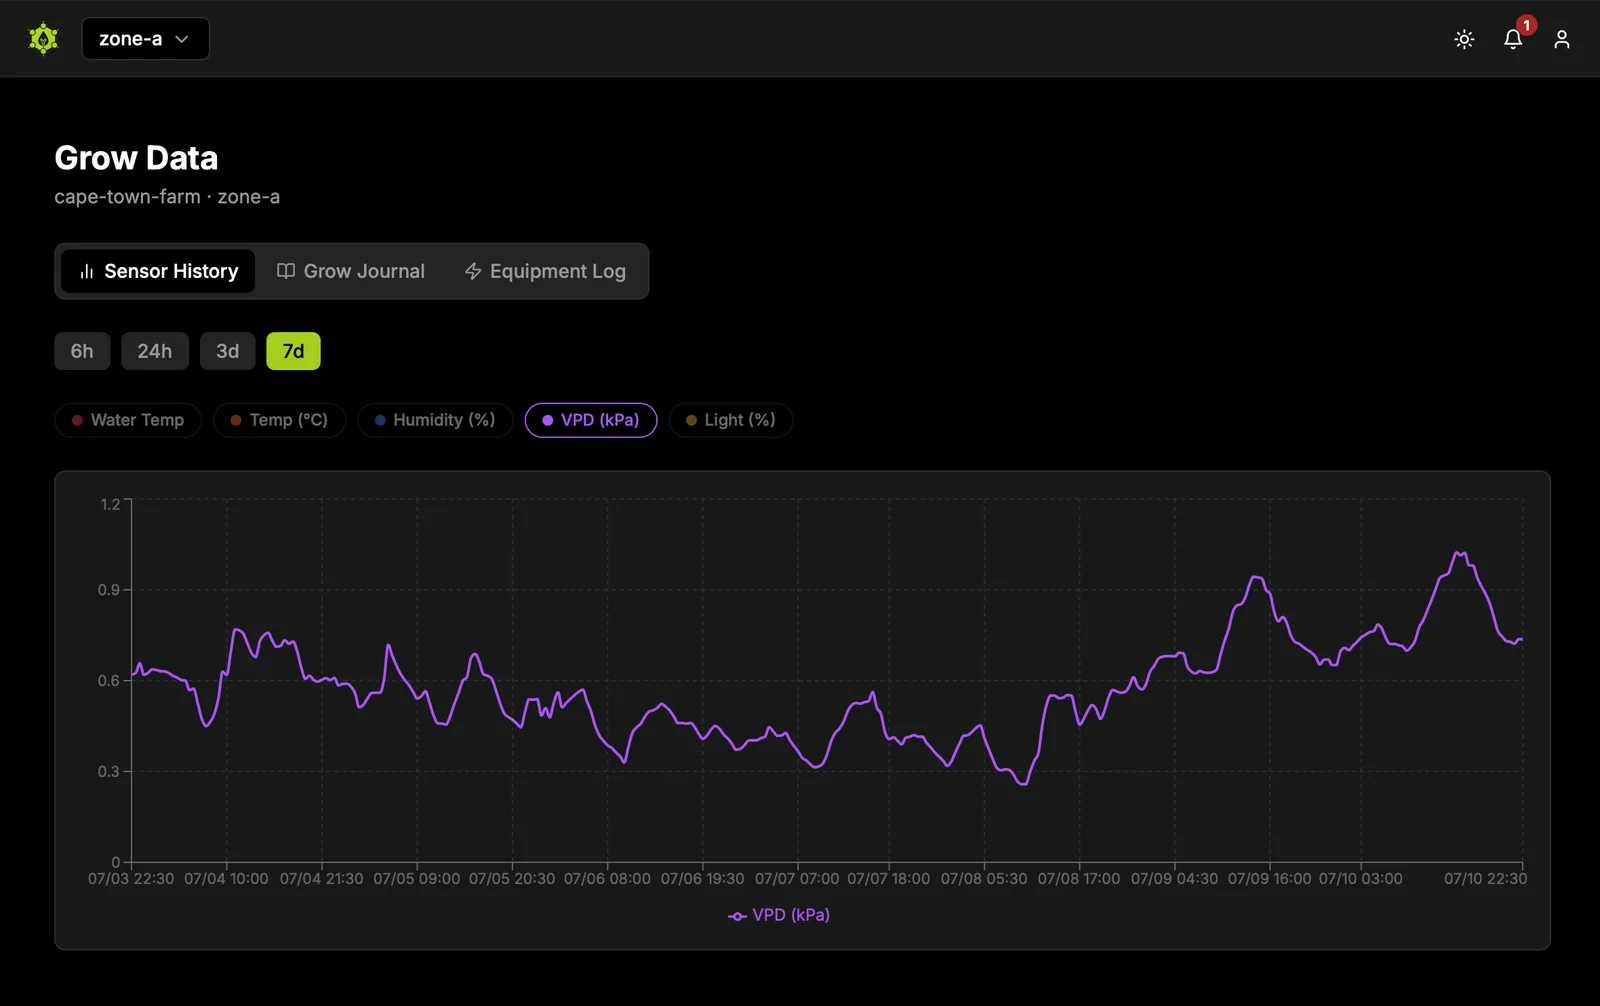Click the 07/03 22:30 axis label
1600x1006 pixels.
[131, 879]
